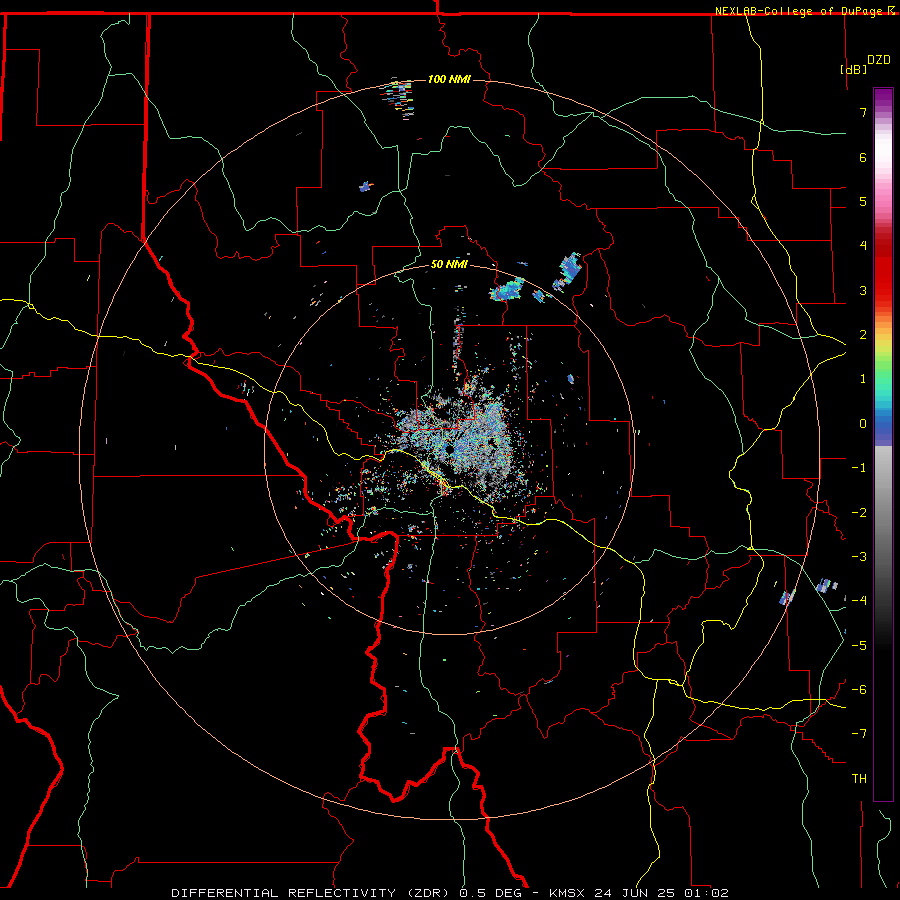The width and height of the screenshot is (900, 900).
Task: Click the striped radar echo near 100 NMI label
Action: 399,98
